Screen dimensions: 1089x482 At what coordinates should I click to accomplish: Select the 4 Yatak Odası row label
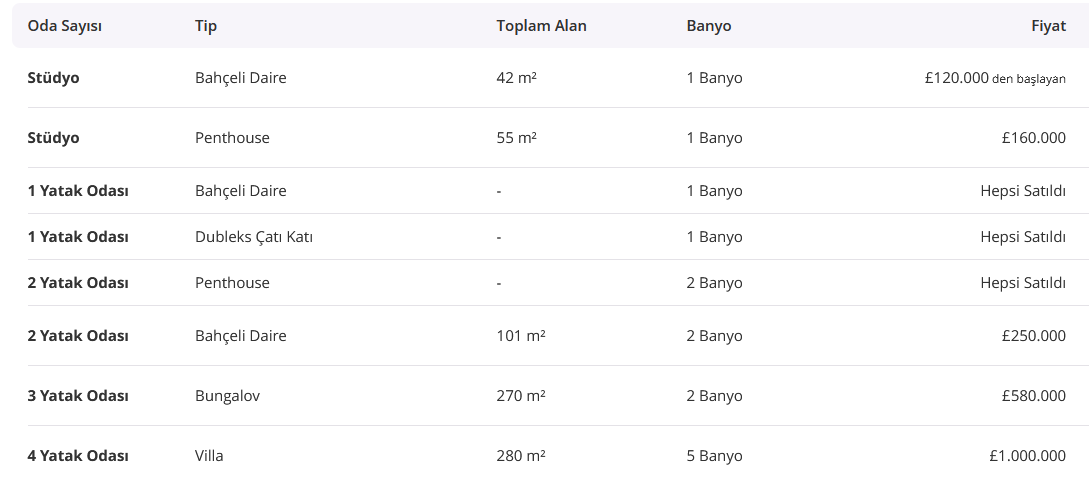pos(78,456)
